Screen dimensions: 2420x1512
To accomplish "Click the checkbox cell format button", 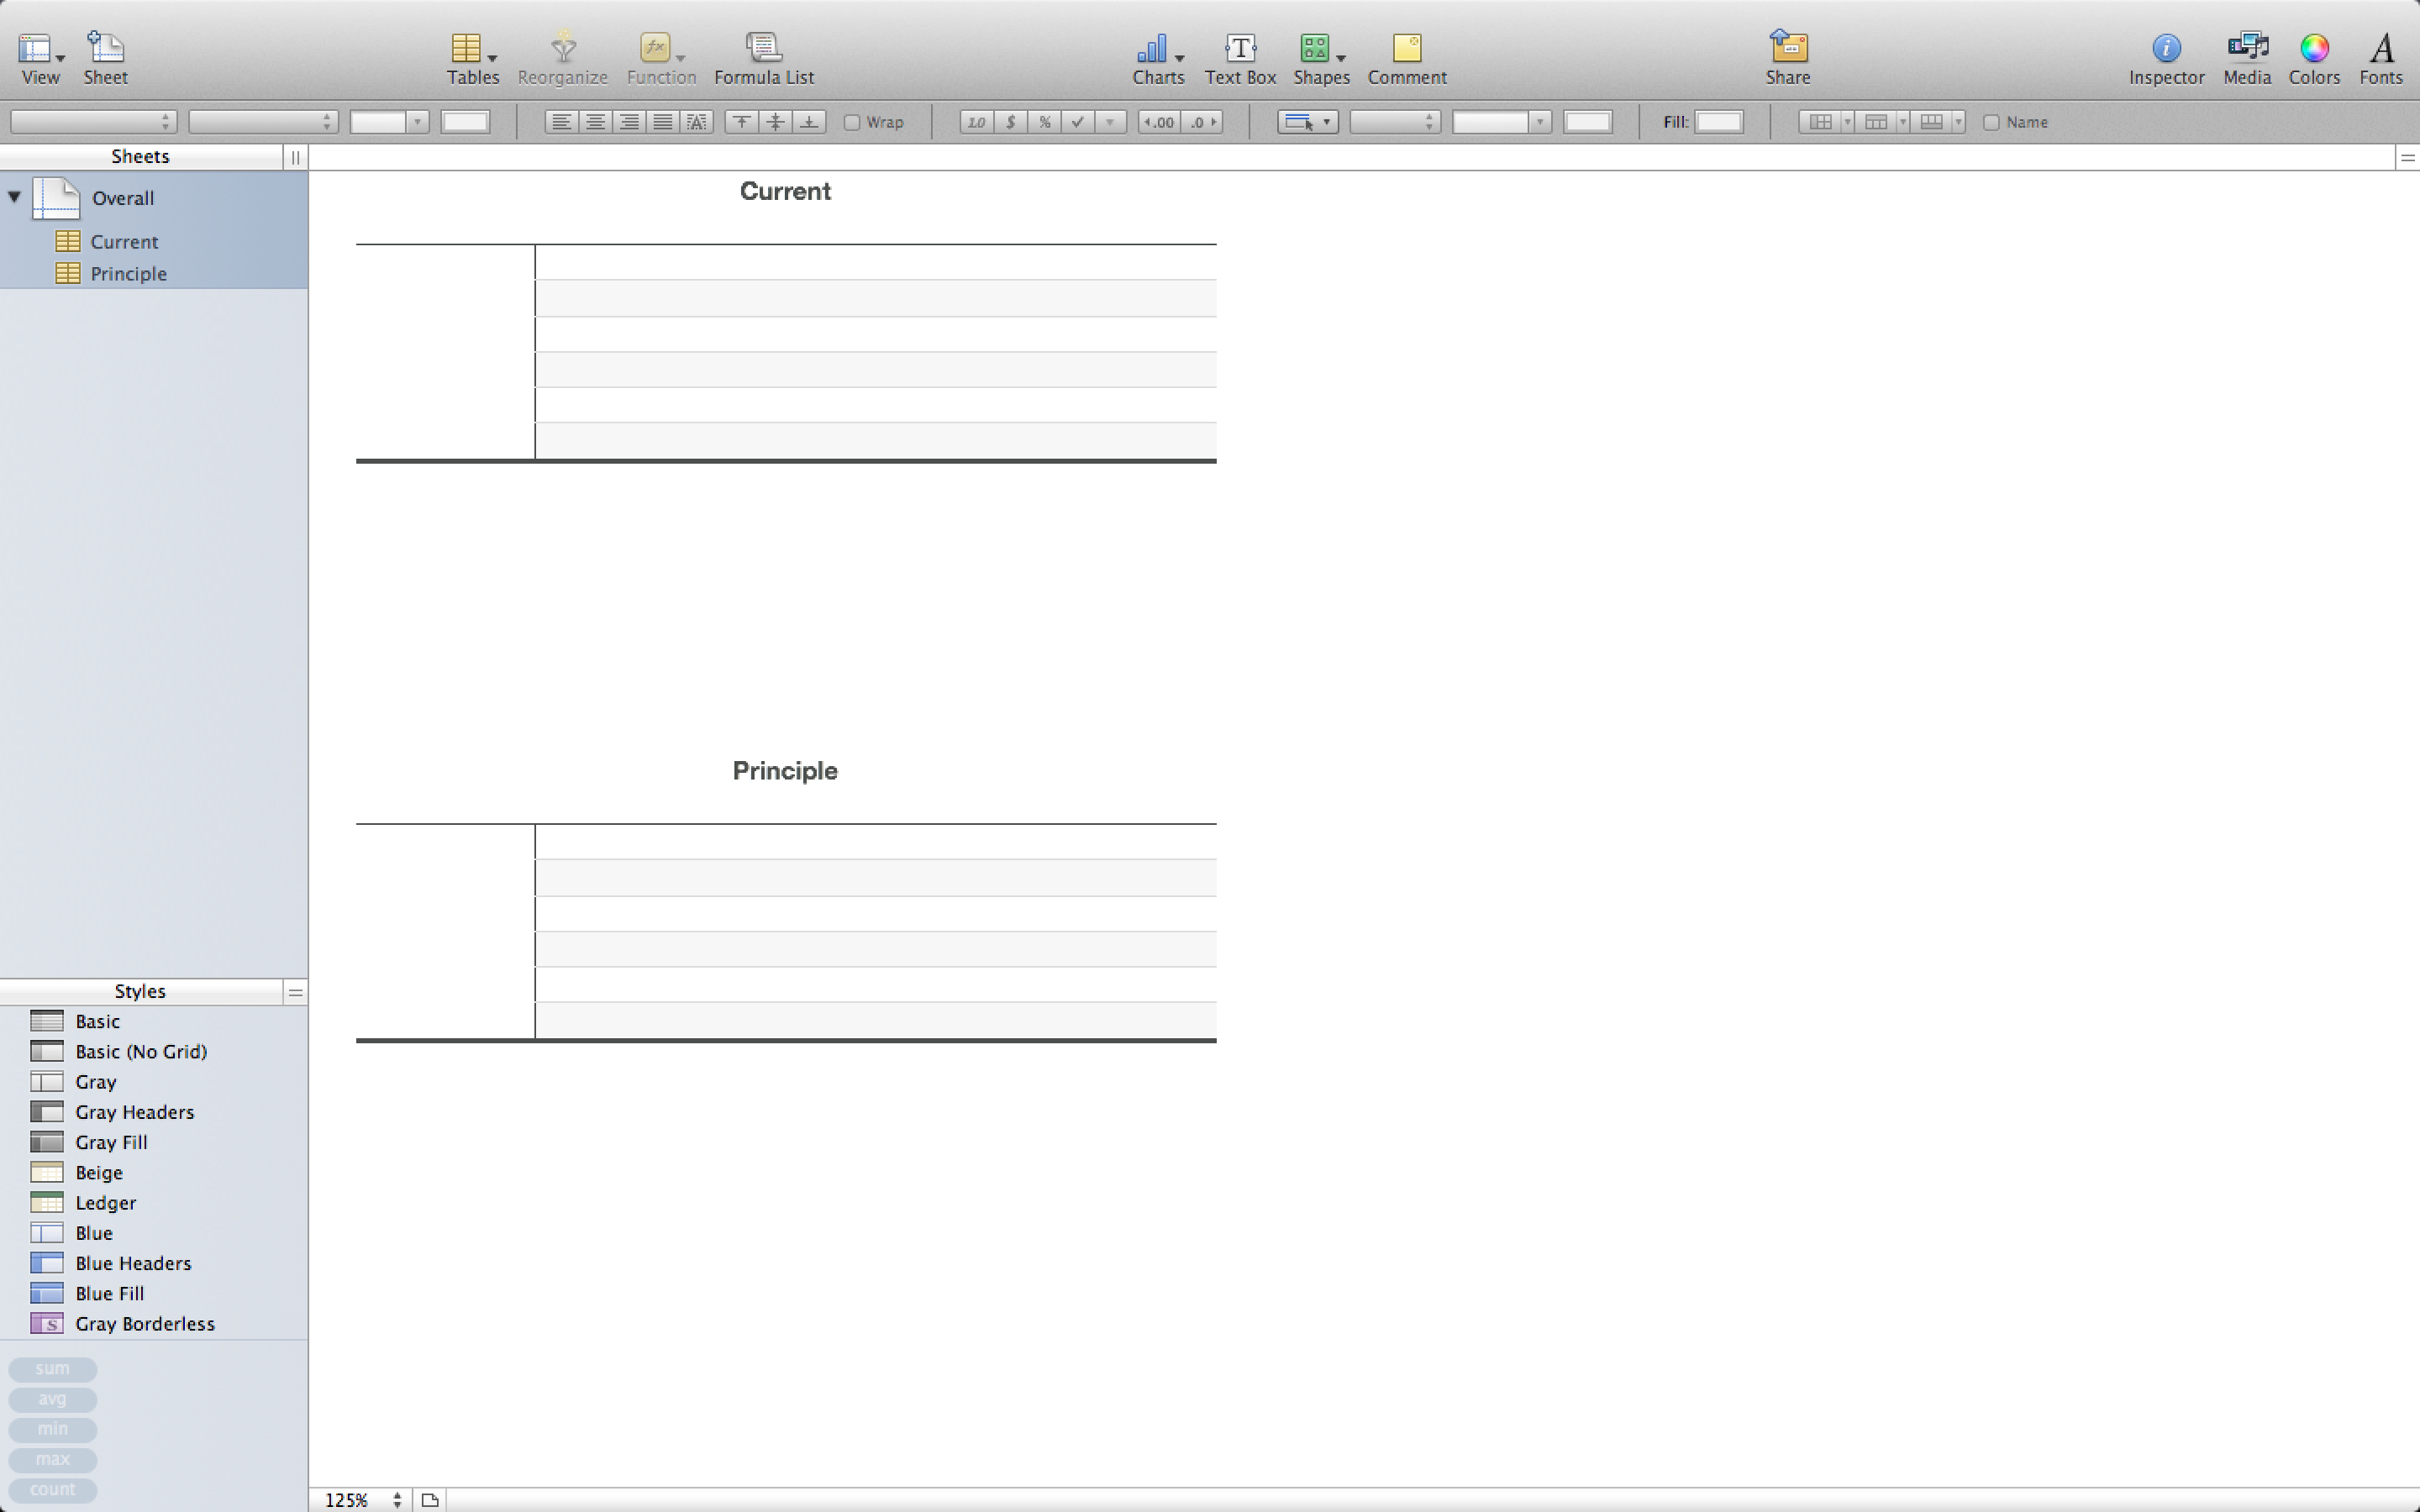I will 1077,122.
